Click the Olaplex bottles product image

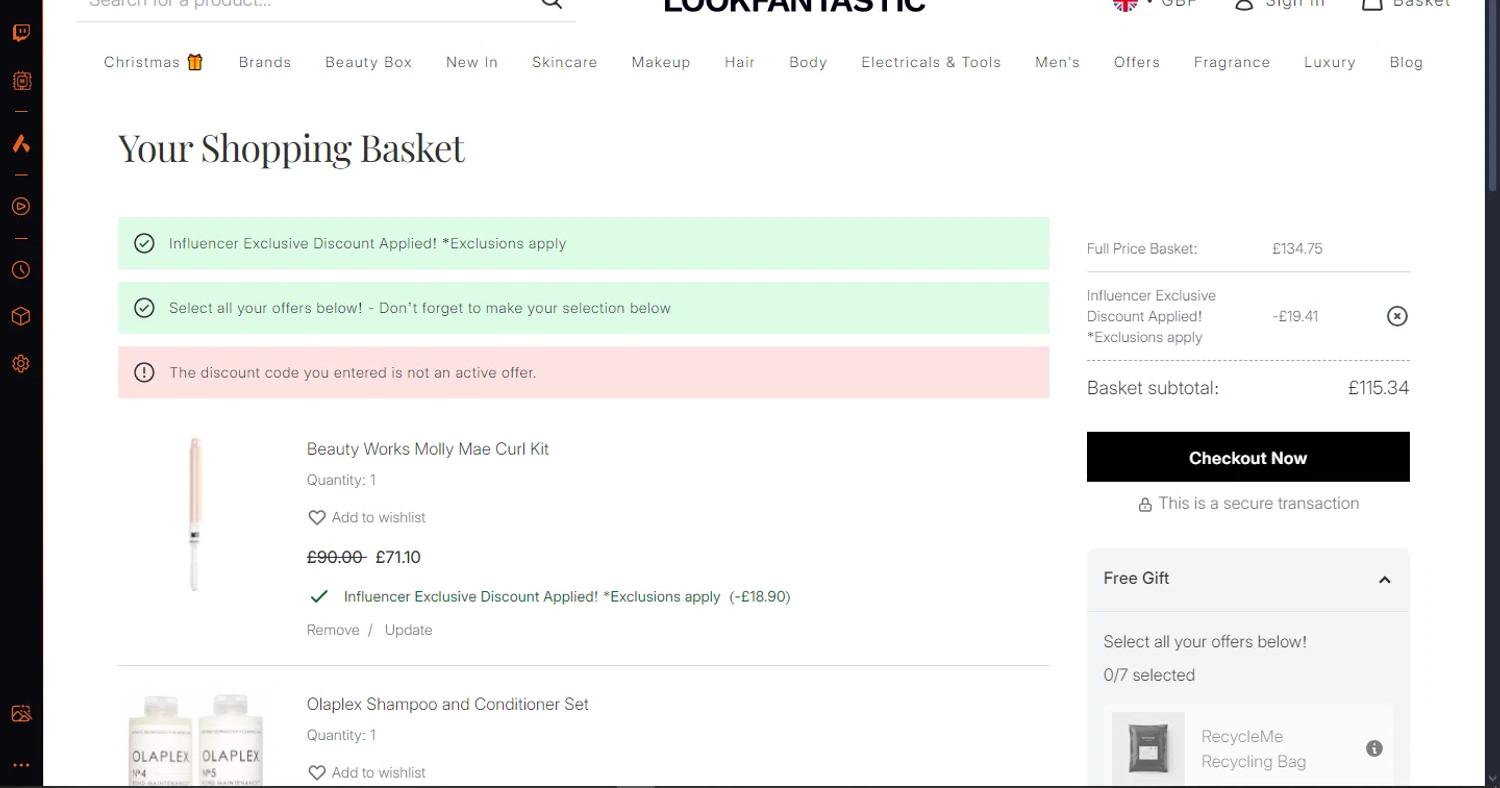point(196,739)
